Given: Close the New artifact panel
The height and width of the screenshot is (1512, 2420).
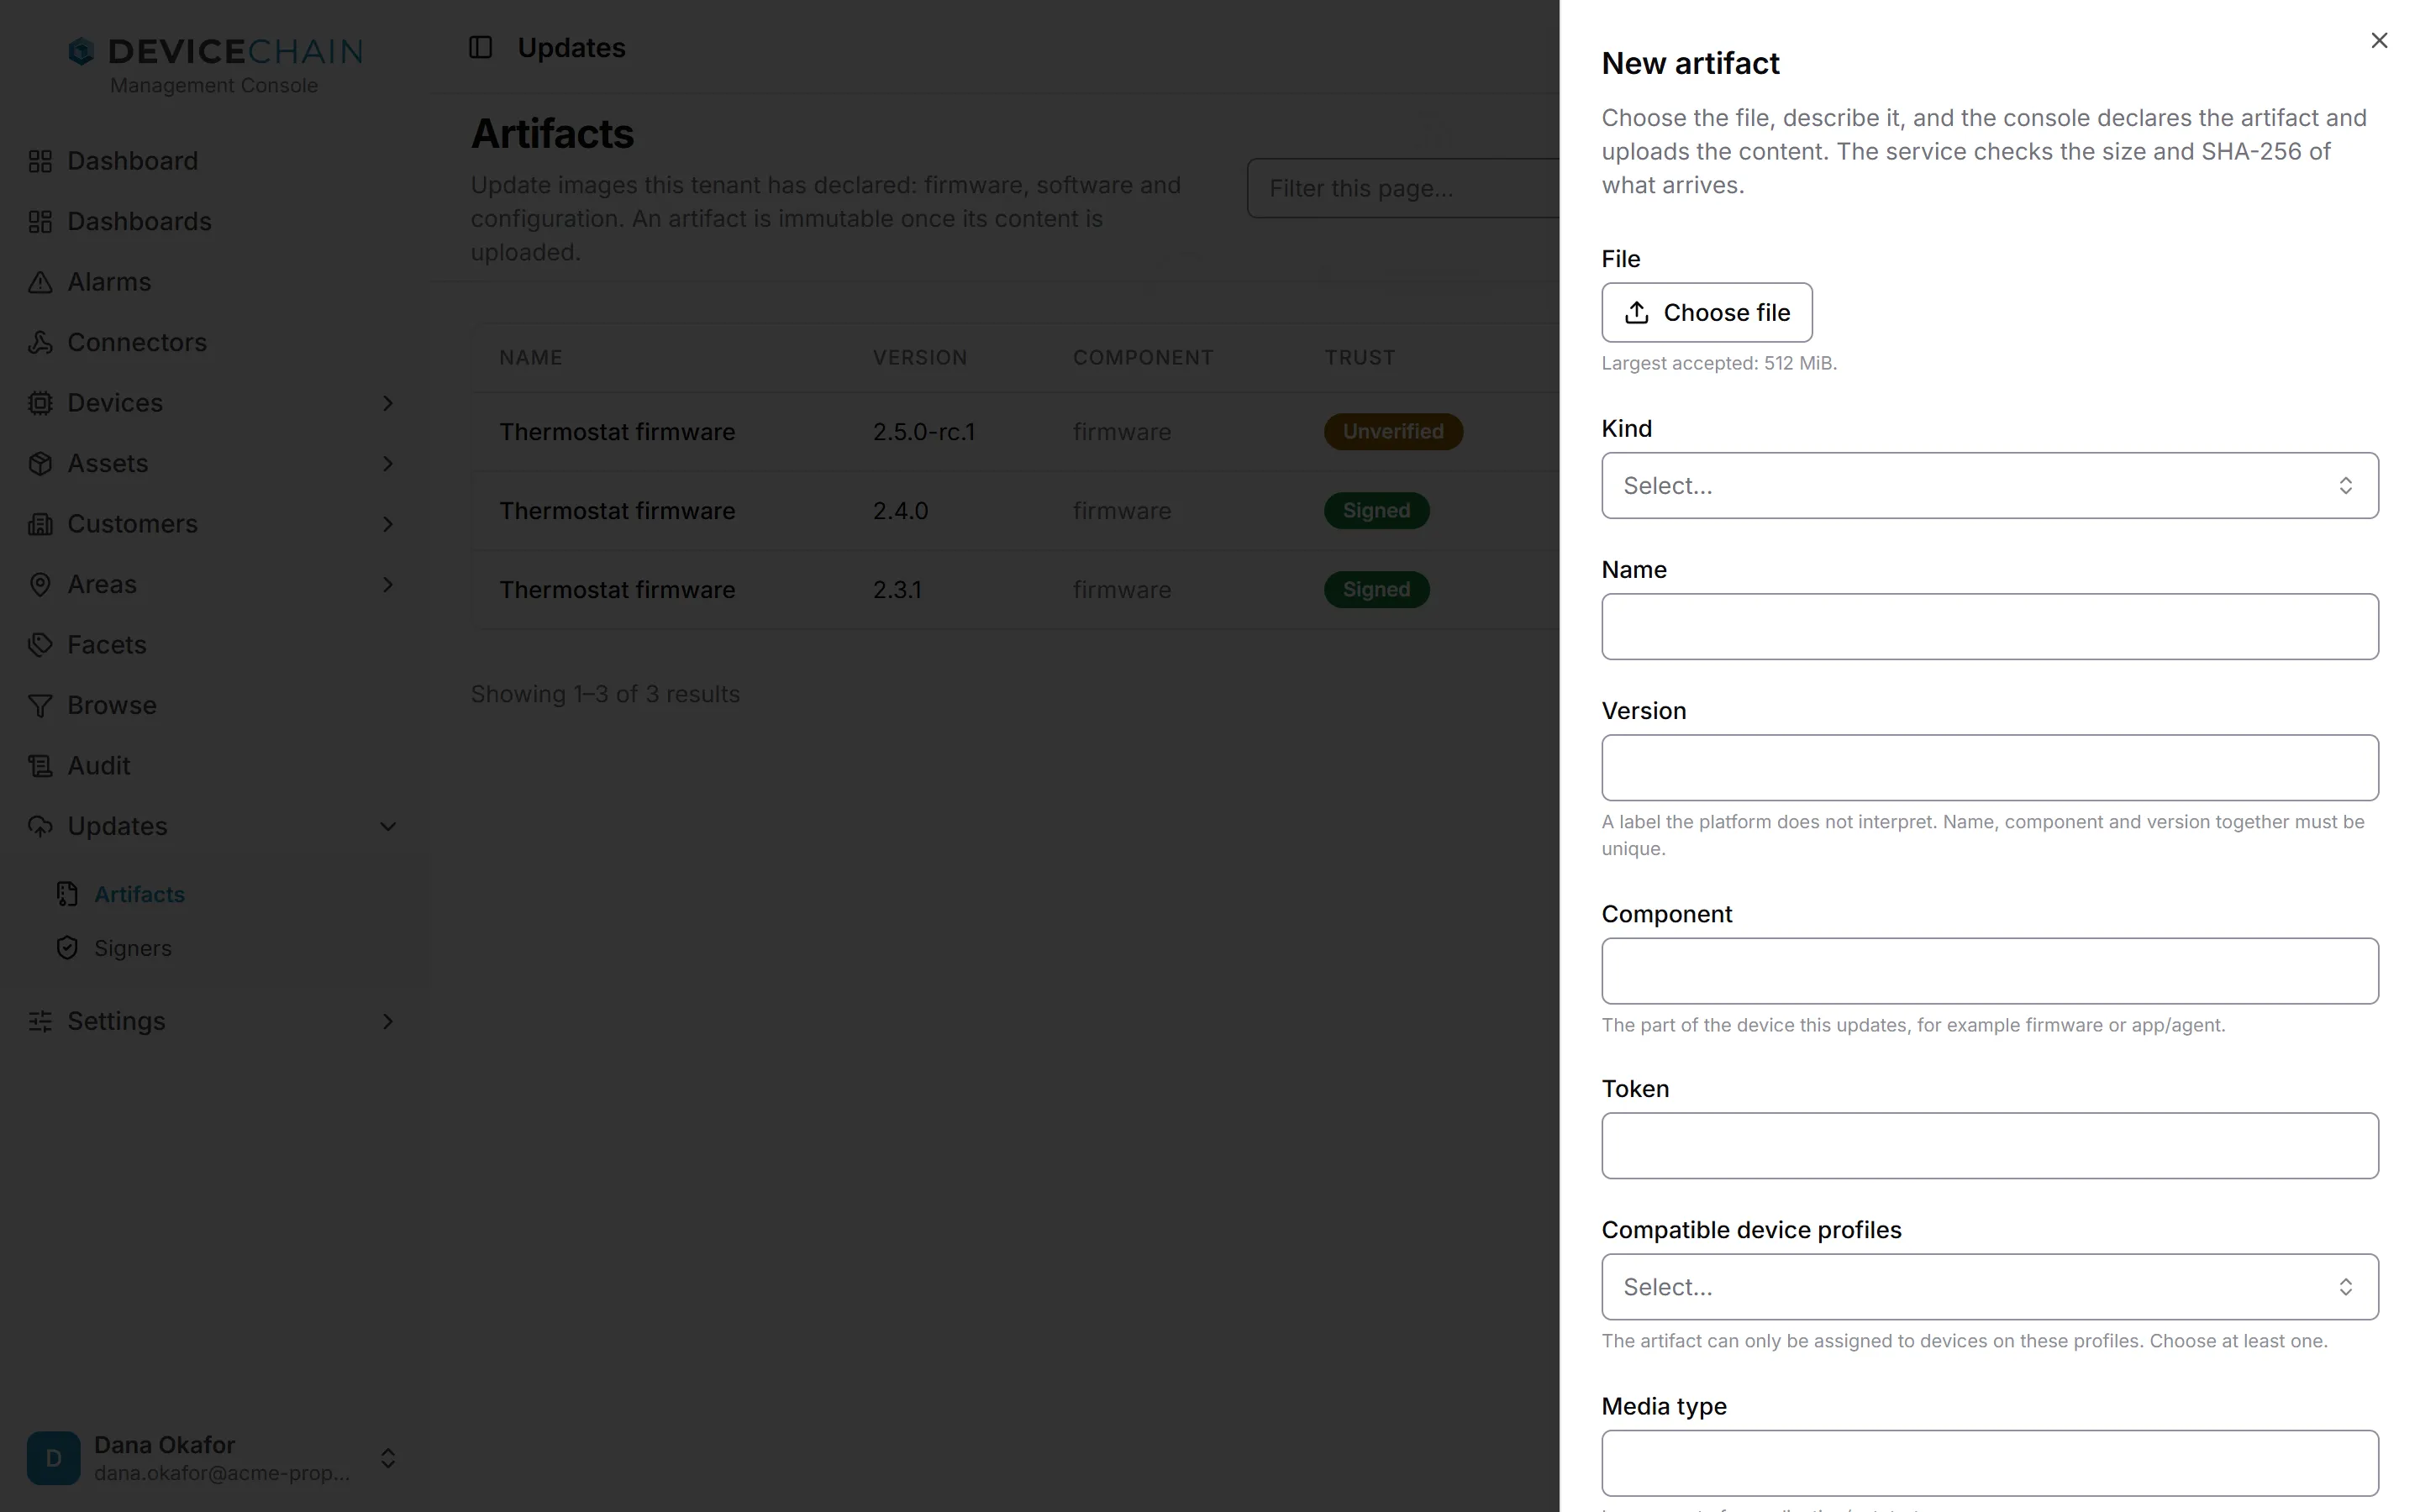Looking at the screenshot, I should point(2379,40).
